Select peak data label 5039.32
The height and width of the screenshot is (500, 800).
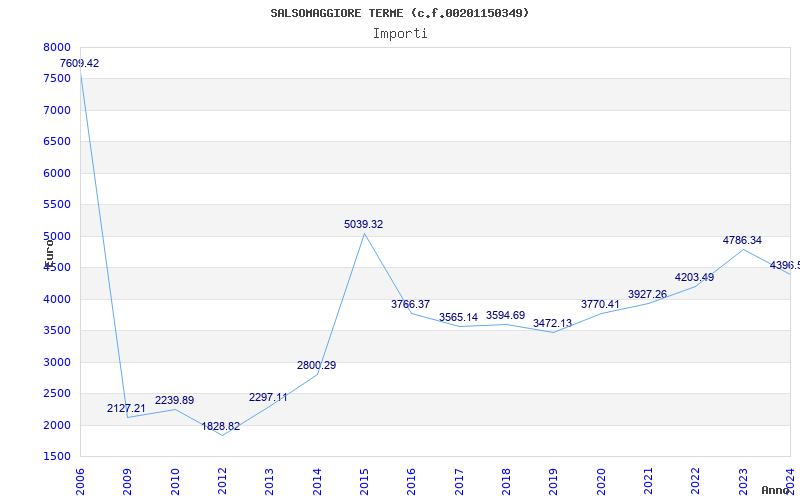(x=363, y=224)
